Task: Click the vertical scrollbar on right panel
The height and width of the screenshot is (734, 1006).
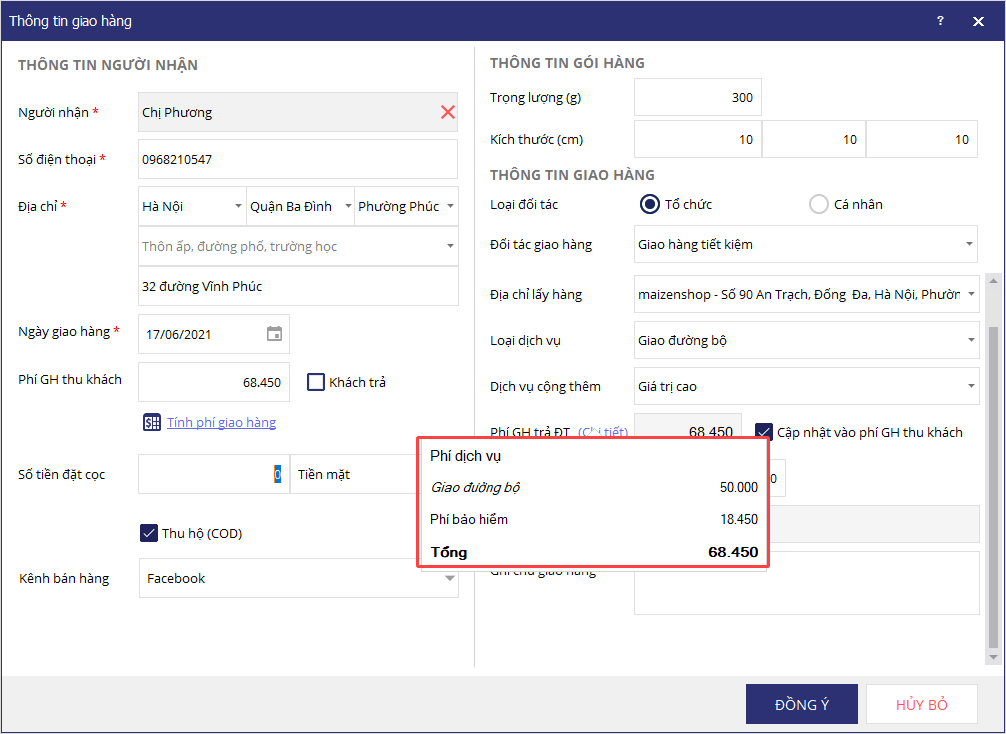Action: coord(992,480)
